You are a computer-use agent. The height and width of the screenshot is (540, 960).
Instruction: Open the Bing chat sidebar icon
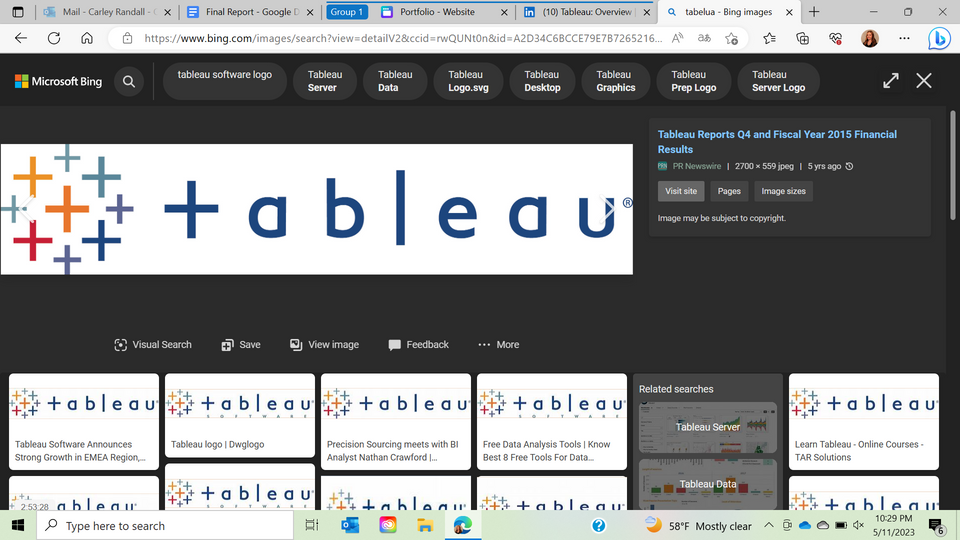pyautogui.click(x=939, y=39)
